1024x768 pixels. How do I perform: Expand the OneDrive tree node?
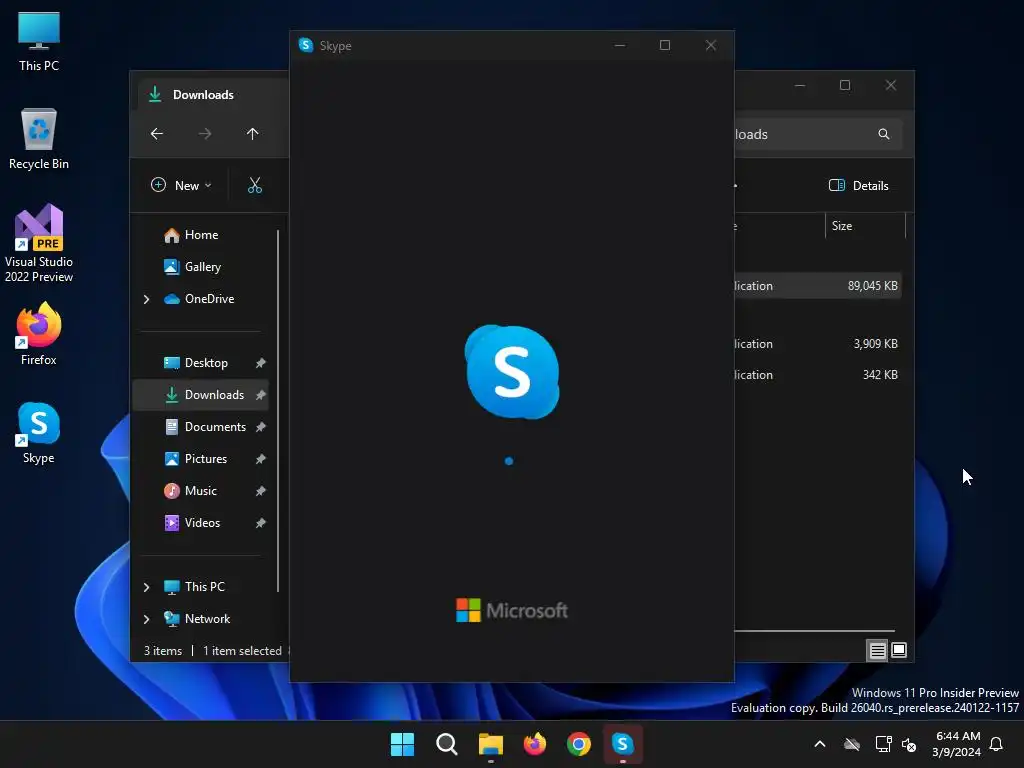pyautogui.click(x=146, y=299)
